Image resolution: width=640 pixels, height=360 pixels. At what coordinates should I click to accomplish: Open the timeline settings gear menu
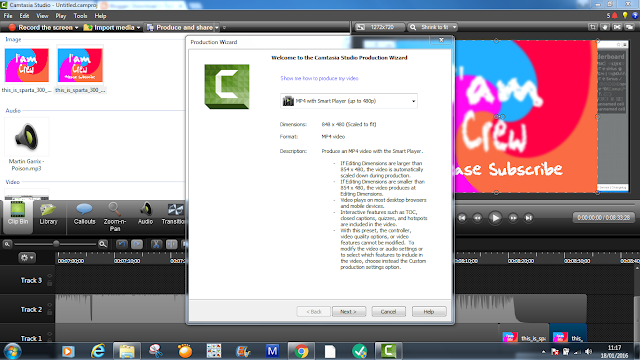point(27,258)
